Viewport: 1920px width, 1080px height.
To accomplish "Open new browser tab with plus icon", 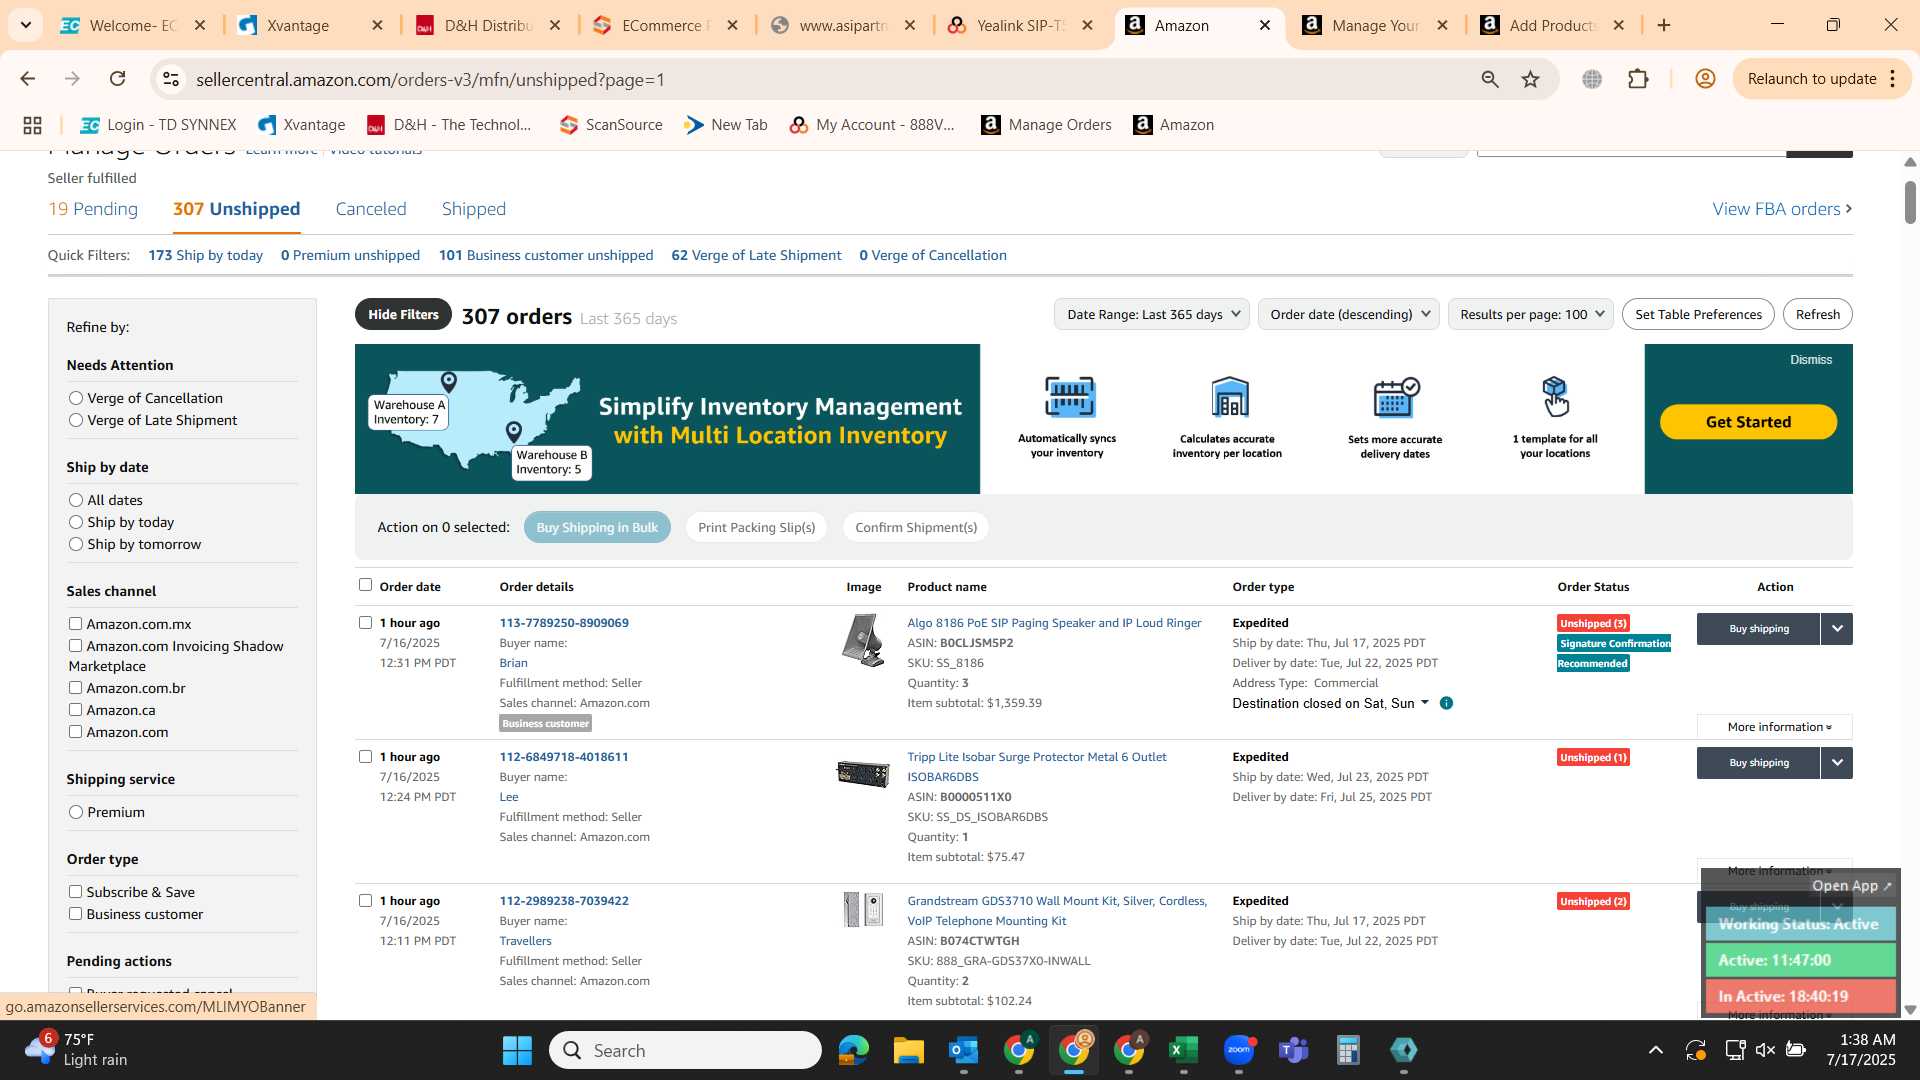I will coord(1664,25).
